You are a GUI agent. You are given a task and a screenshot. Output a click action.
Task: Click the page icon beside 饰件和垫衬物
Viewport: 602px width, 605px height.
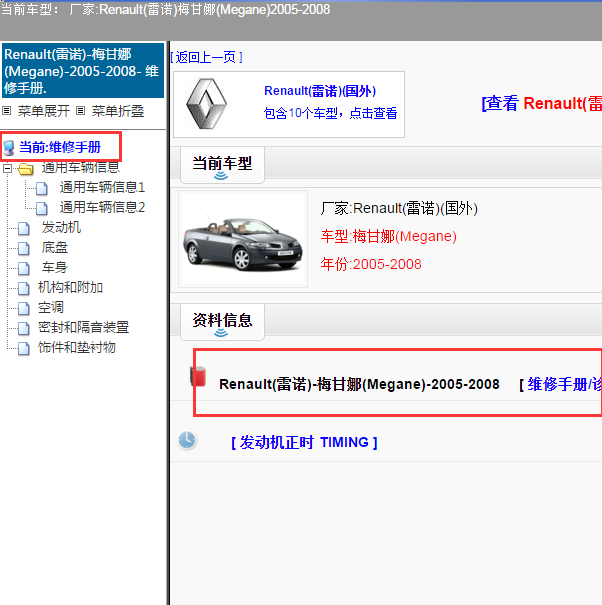tap(24, 348)
